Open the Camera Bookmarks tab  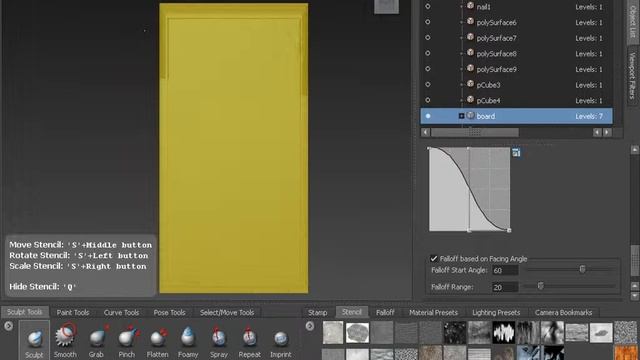[563, 313]
